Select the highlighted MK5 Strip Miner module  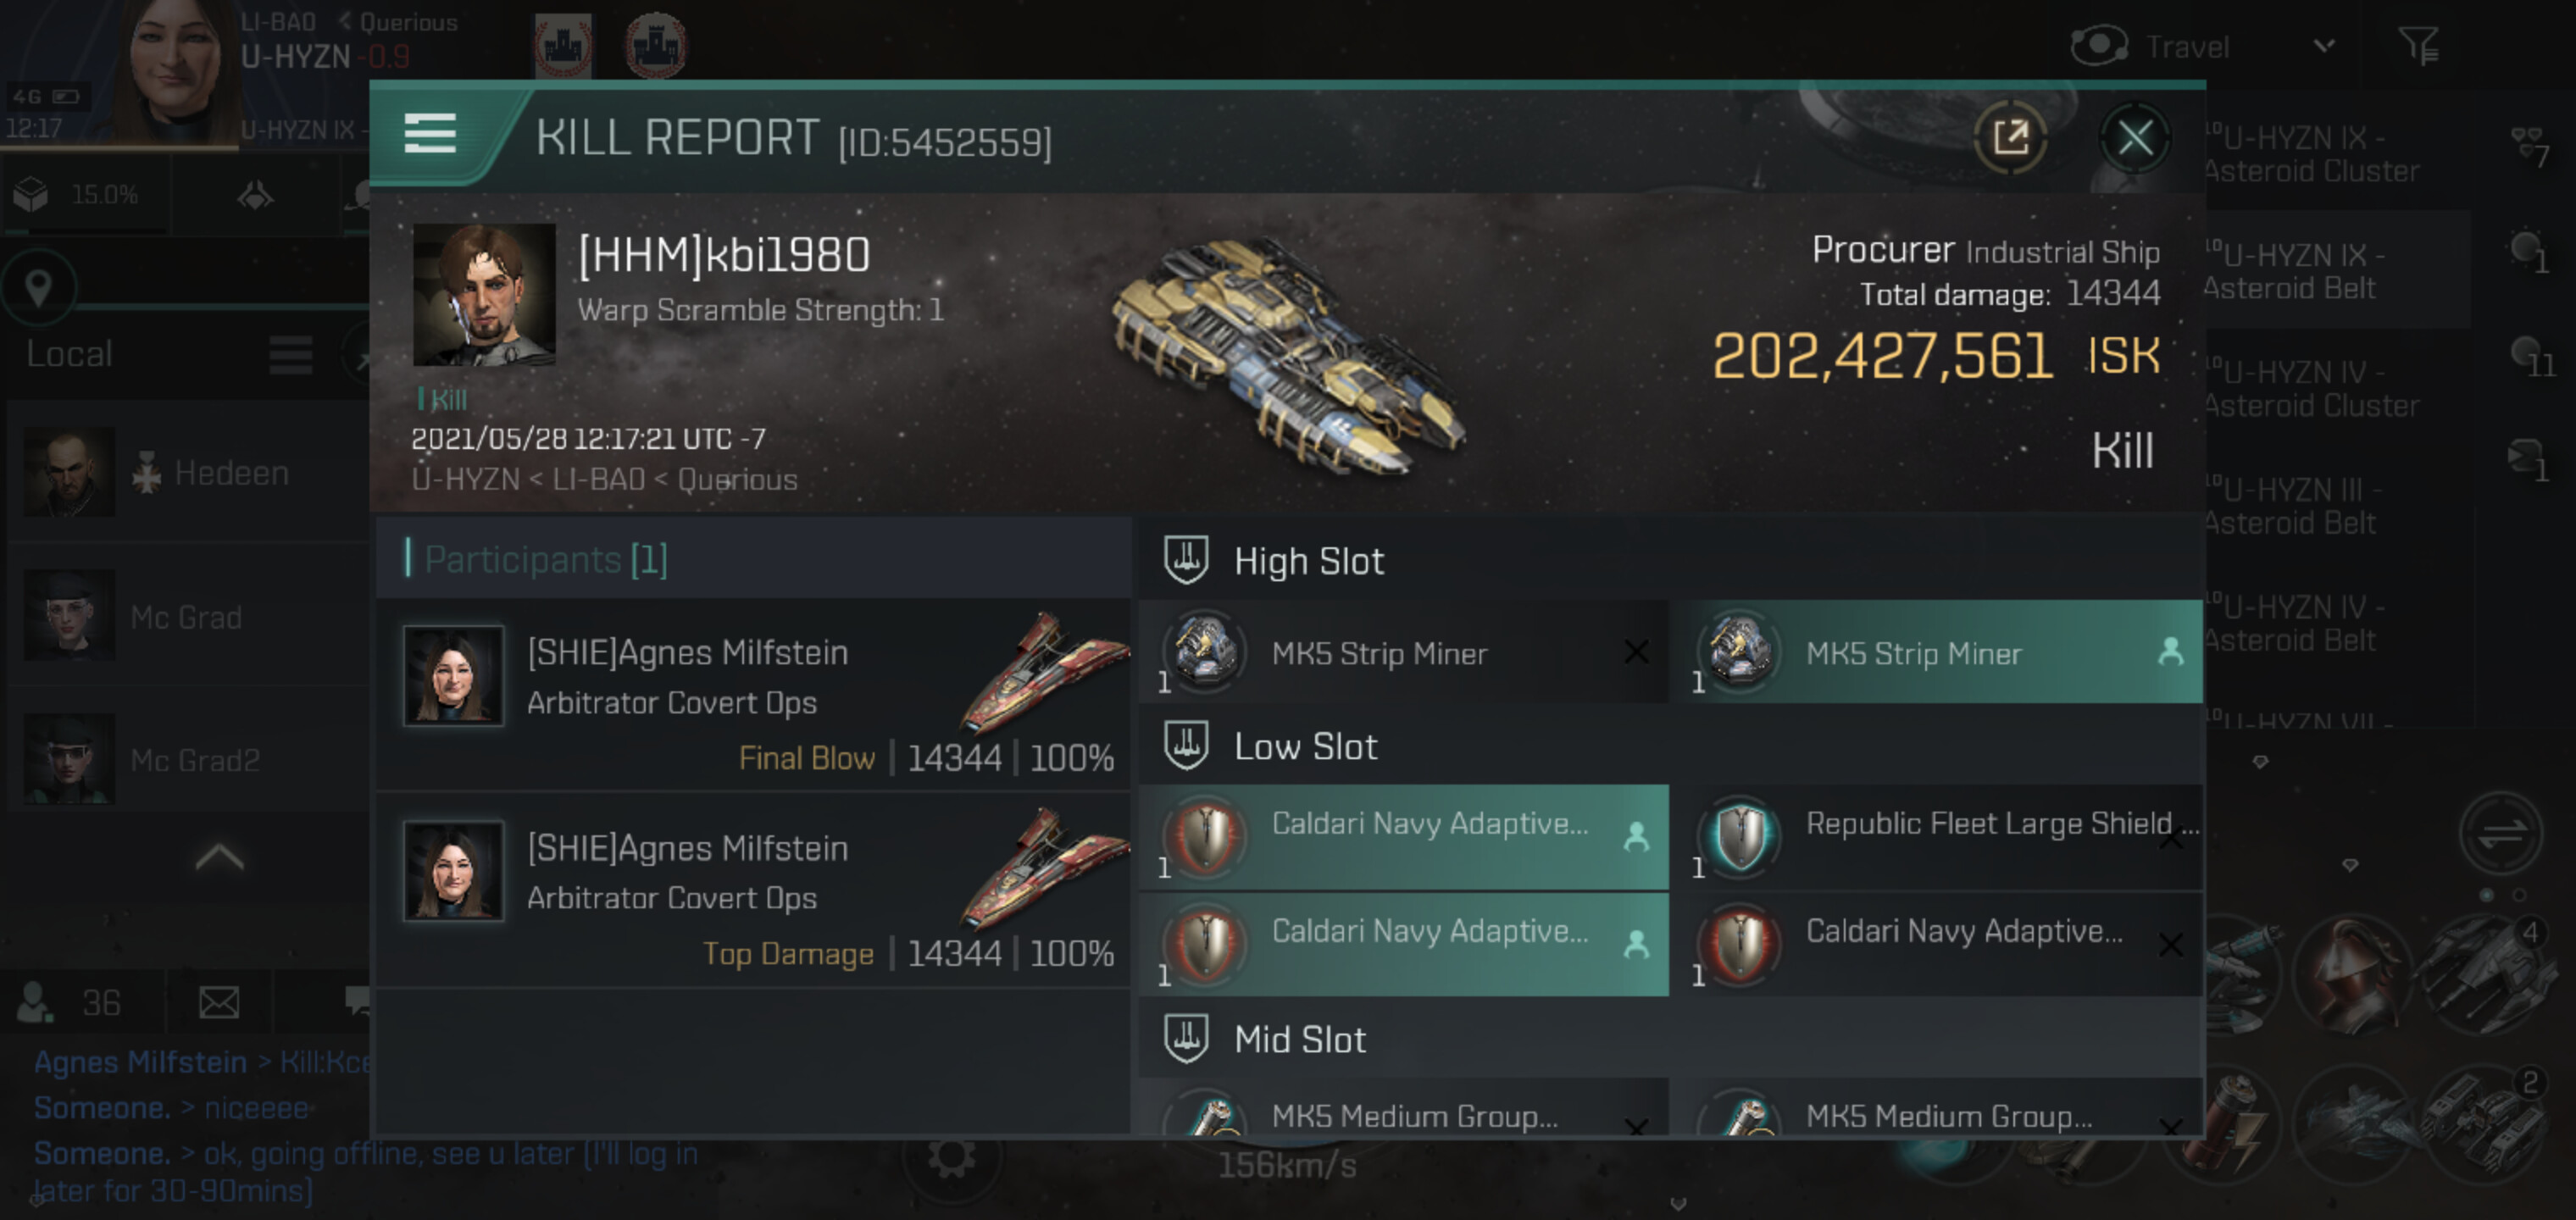1942,652
